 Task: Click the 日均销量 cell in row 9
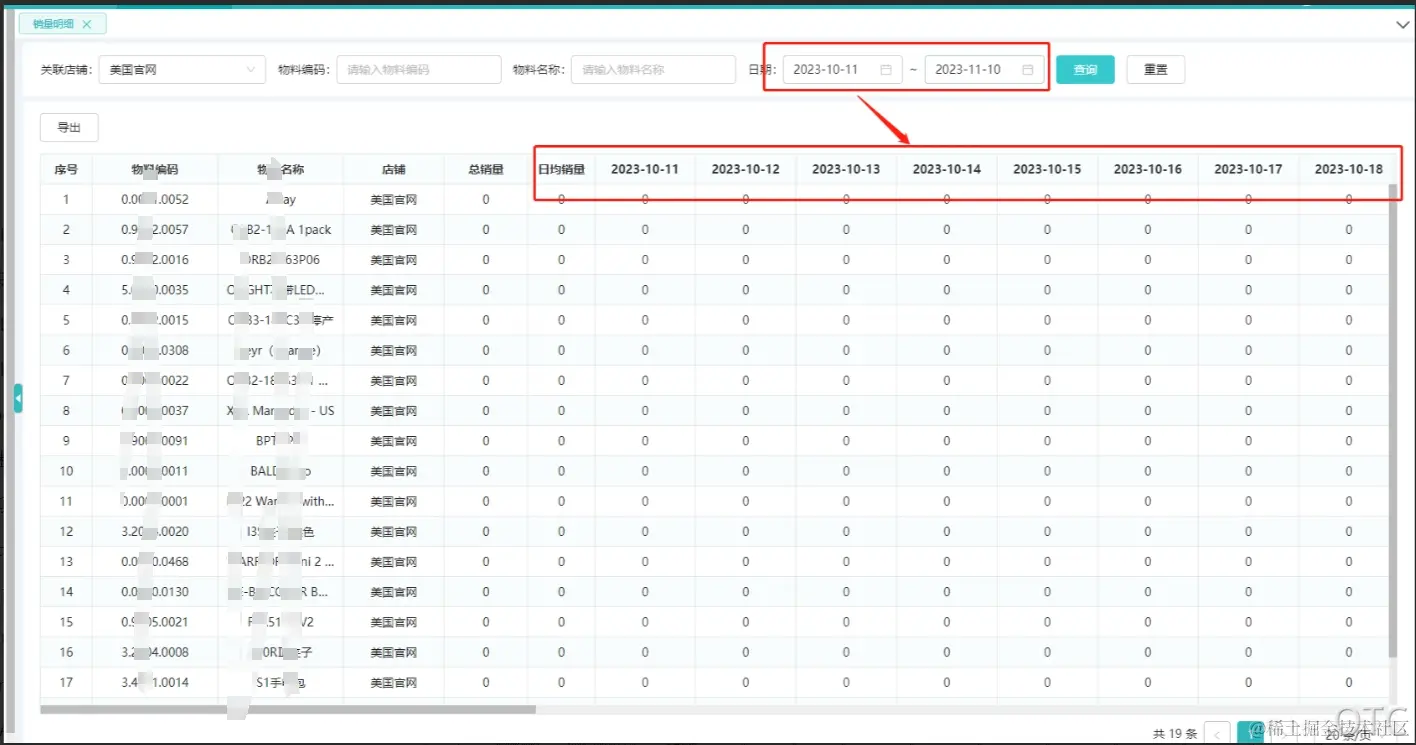coord(561,441)
